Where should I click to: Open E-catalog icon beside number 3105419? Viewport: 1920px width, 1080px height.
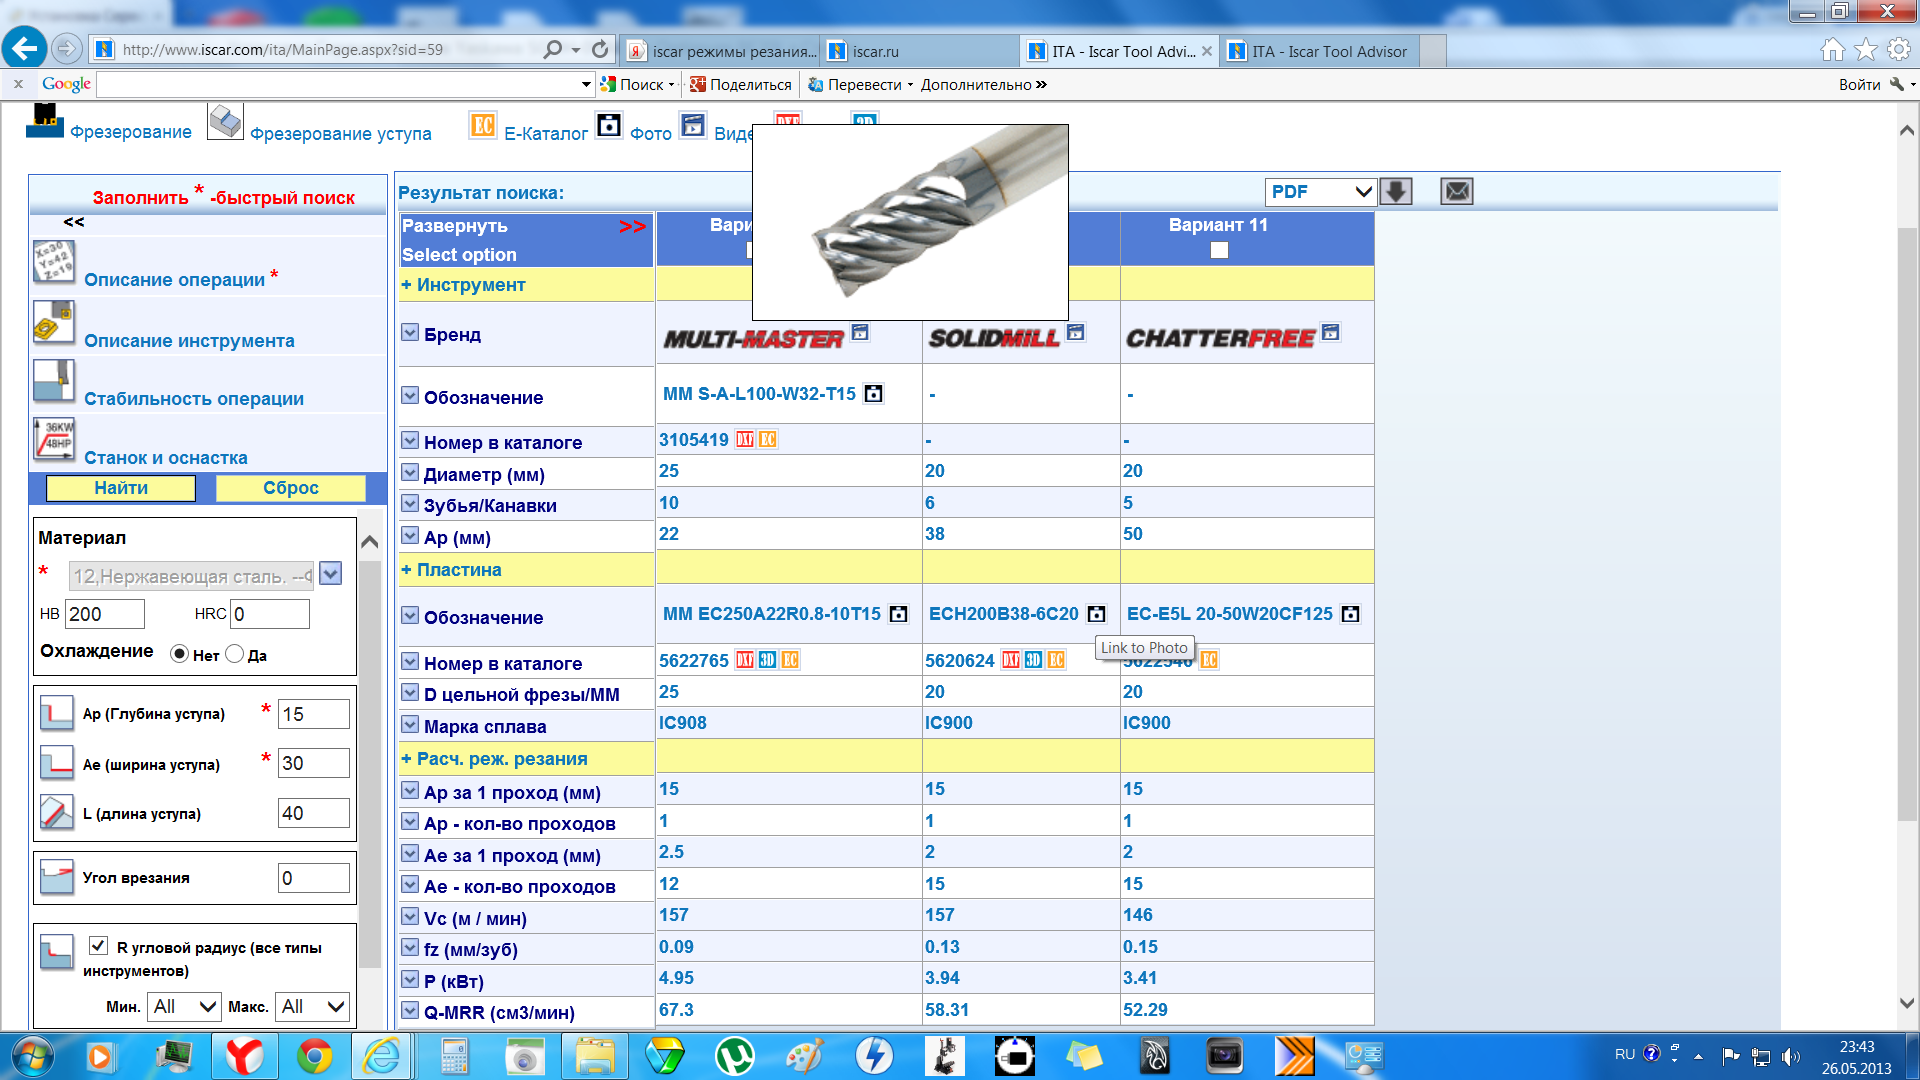coord(768,440)
